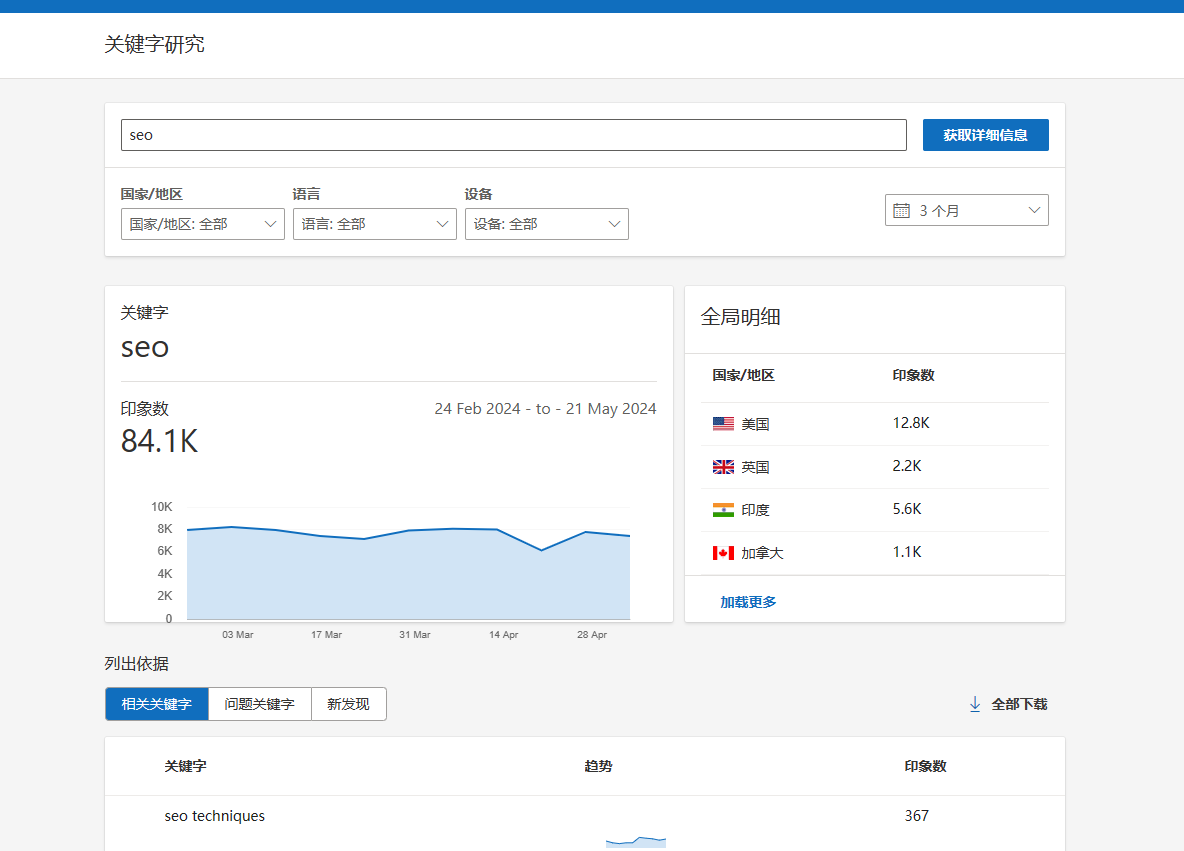Click the United Kingdom flag icon
The image size is (1184, 851).
pos(723,467)
